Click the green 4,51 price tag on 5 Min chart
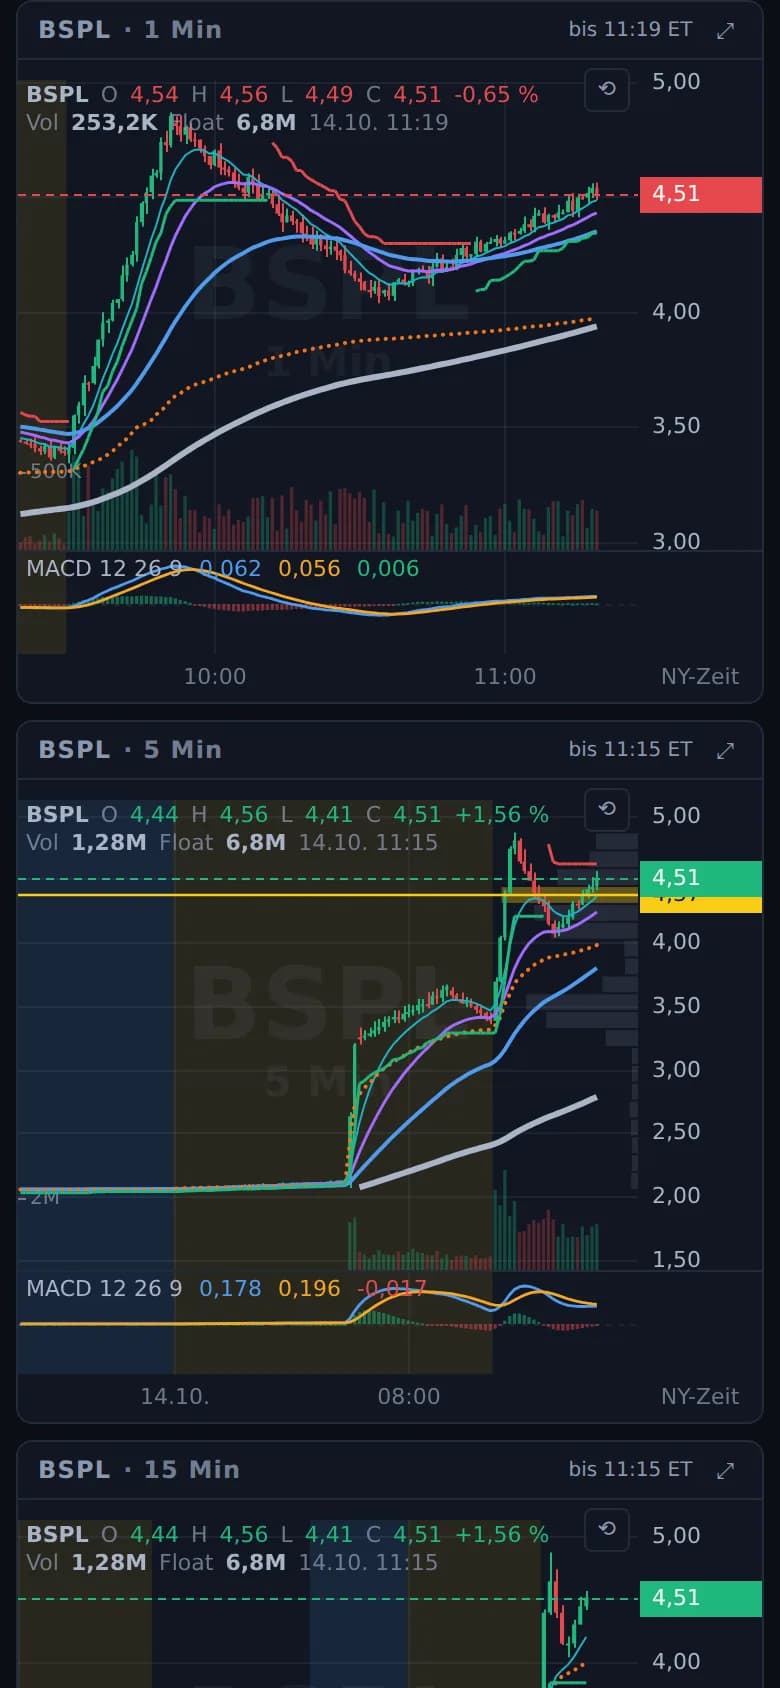Image resolution: width=780 pixels, height=1688 pixels. (701, 878)
